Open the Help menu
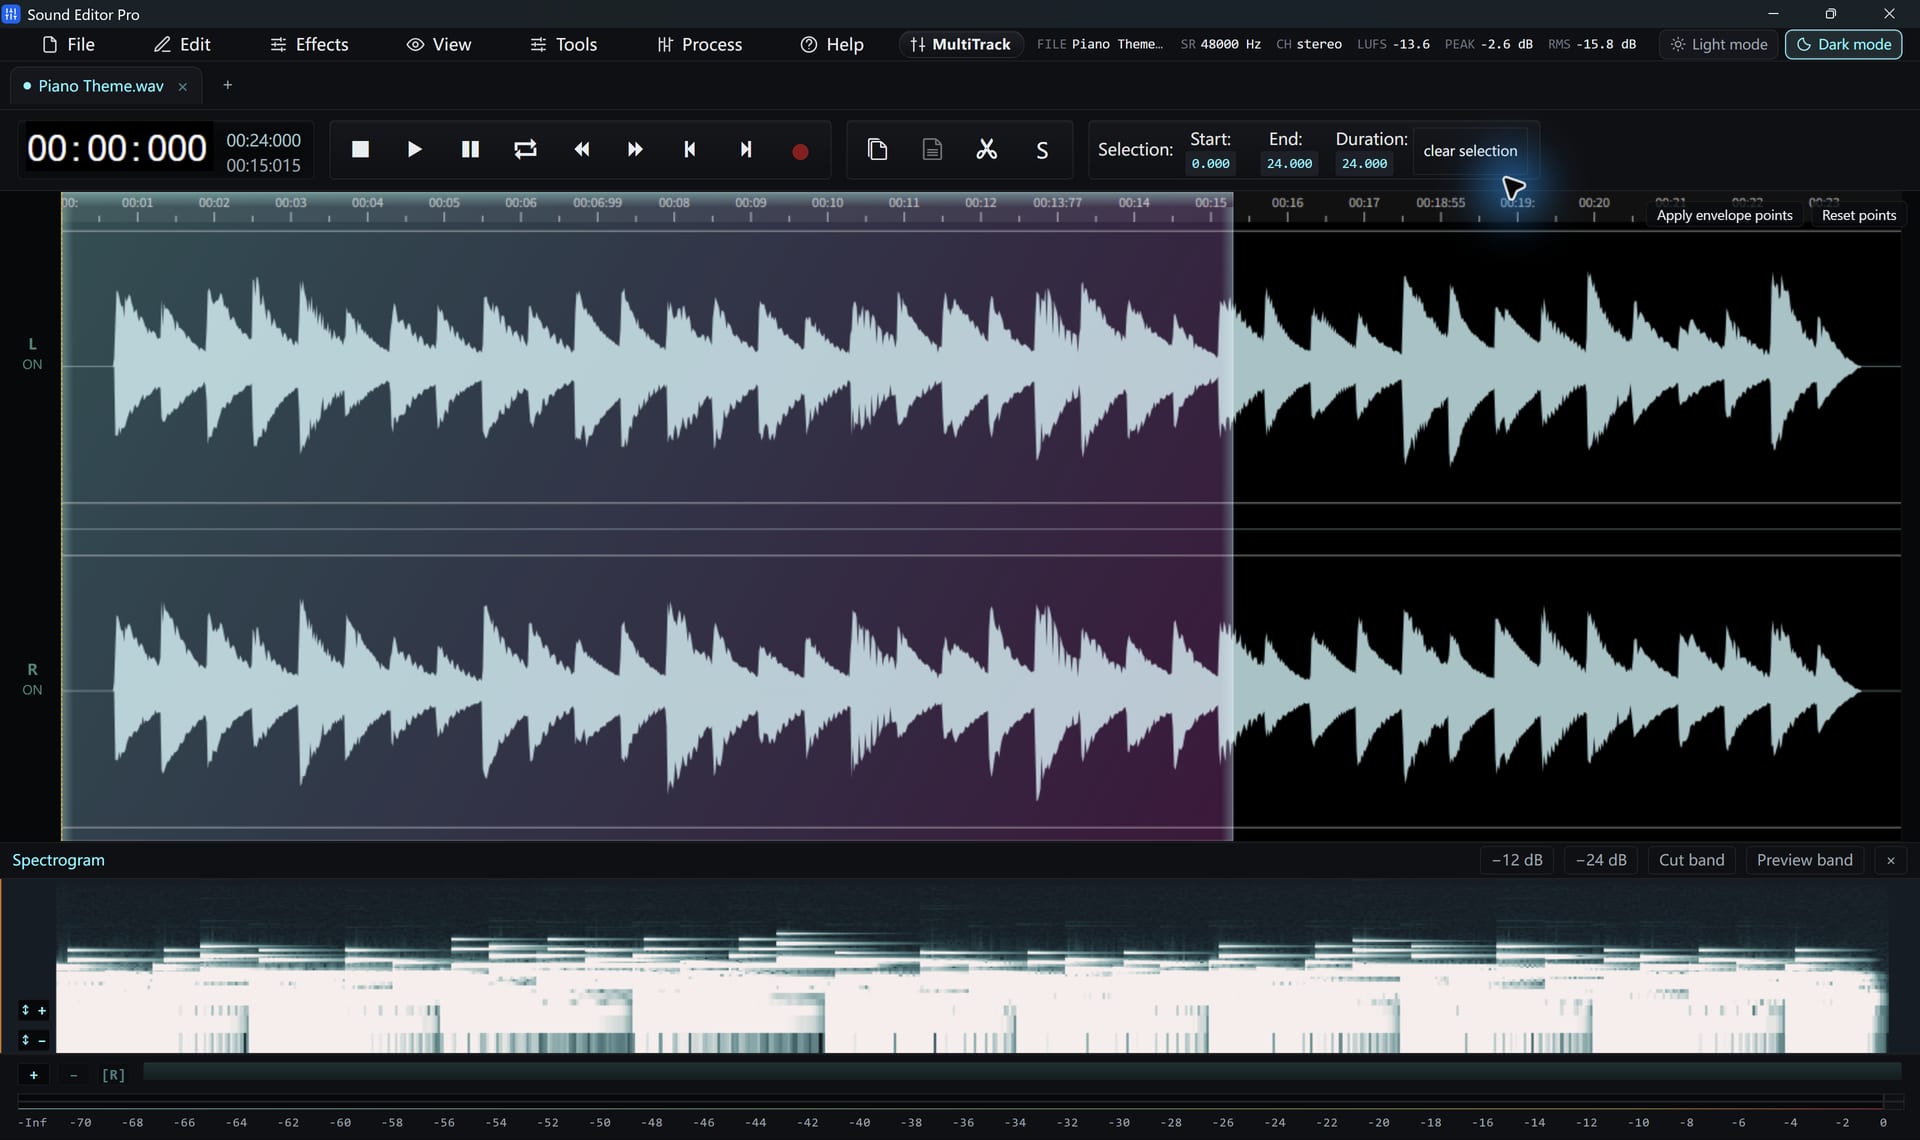The width and height of the screenshot is (1920, 1140). point(832,44)
